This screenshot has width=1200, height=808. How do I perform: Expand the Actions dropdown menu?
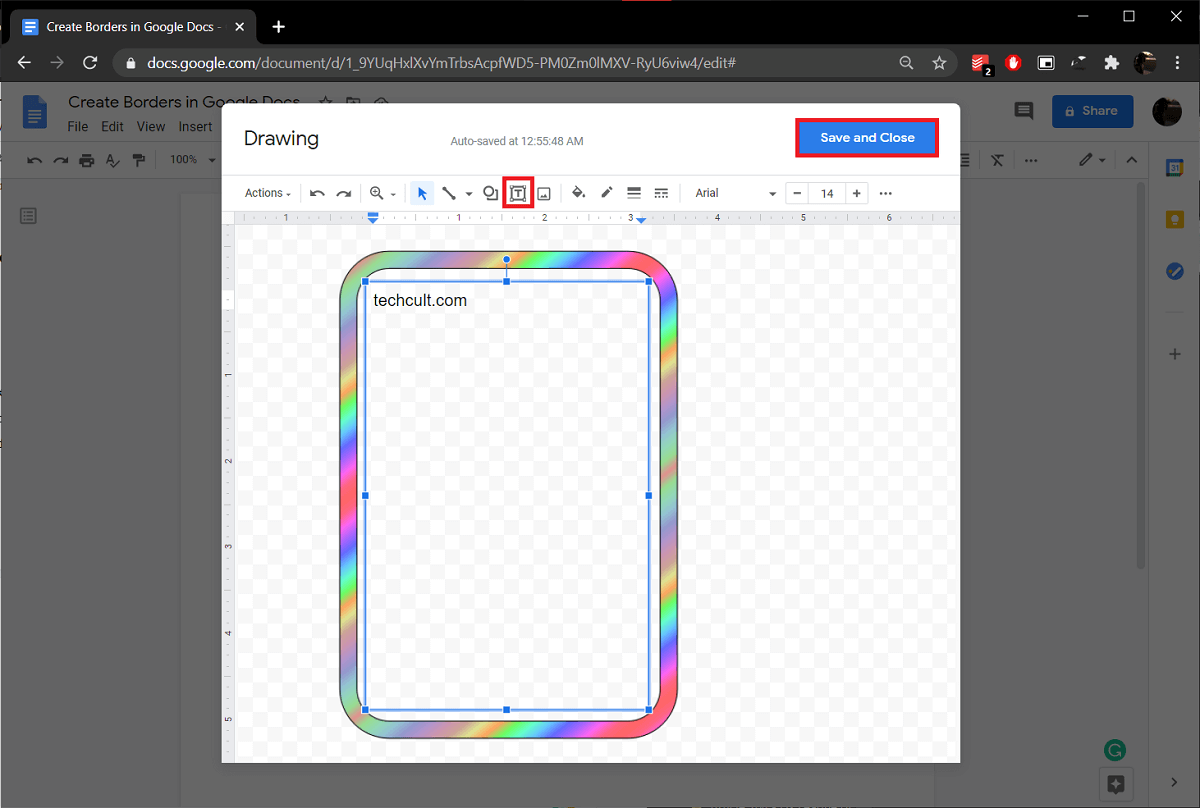(268, 193)
